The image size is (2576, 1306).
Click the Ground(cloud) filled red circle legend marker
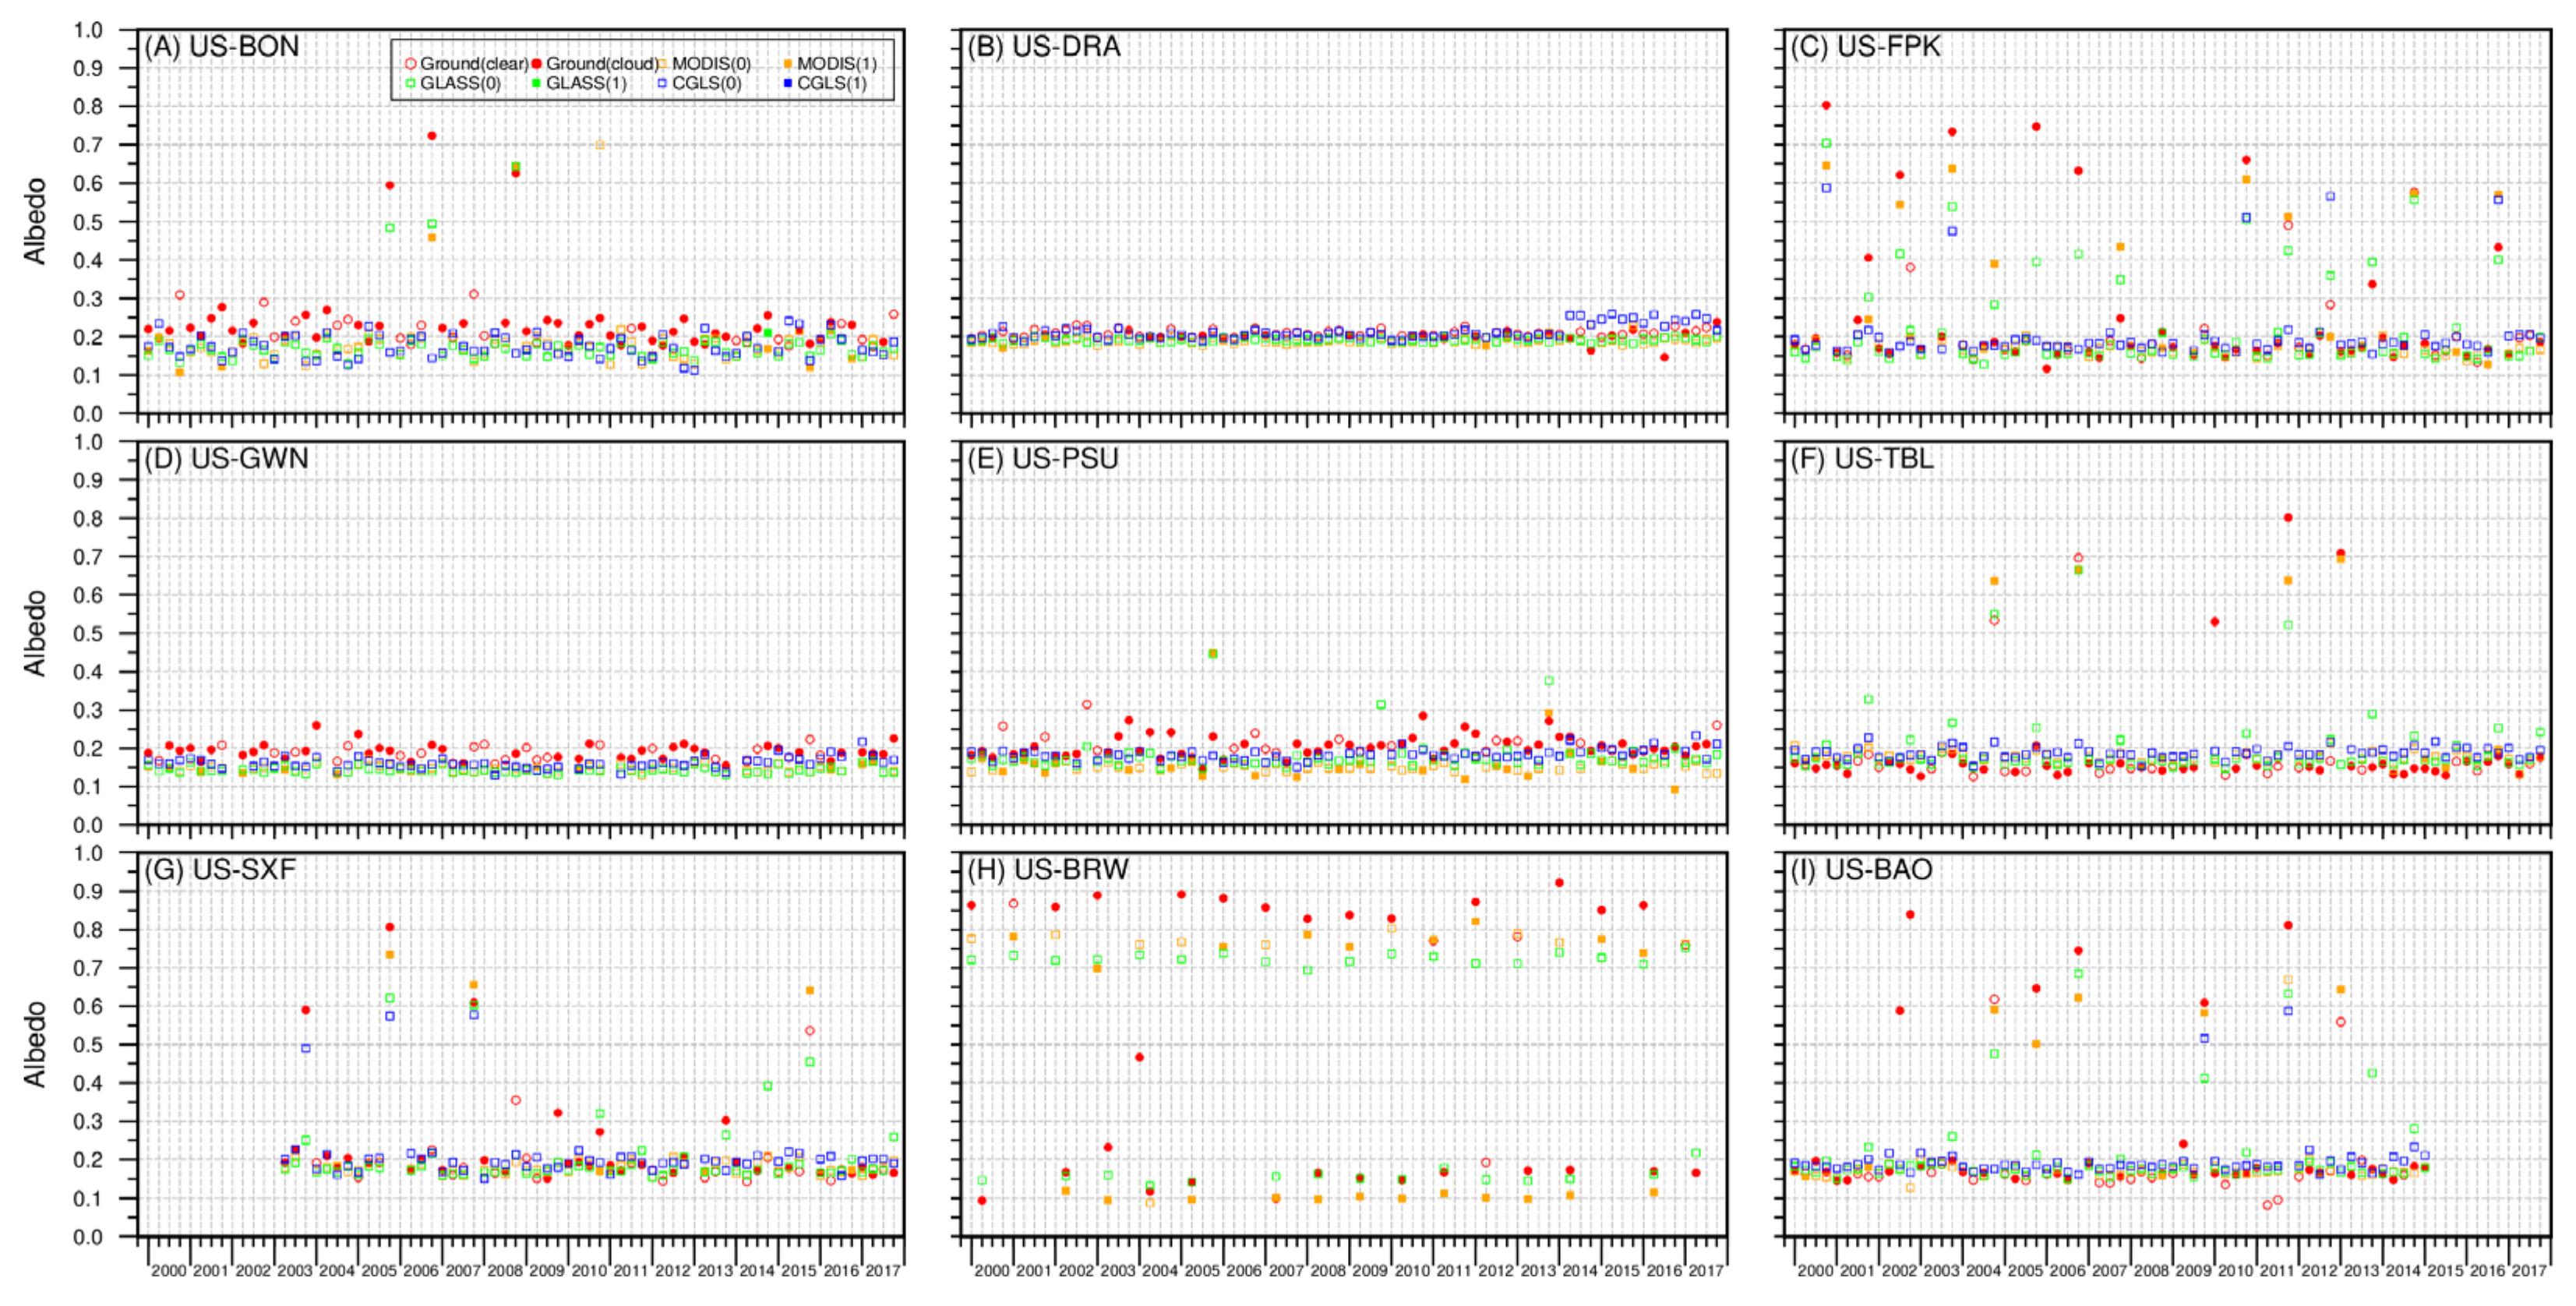[x=536, y=63]
